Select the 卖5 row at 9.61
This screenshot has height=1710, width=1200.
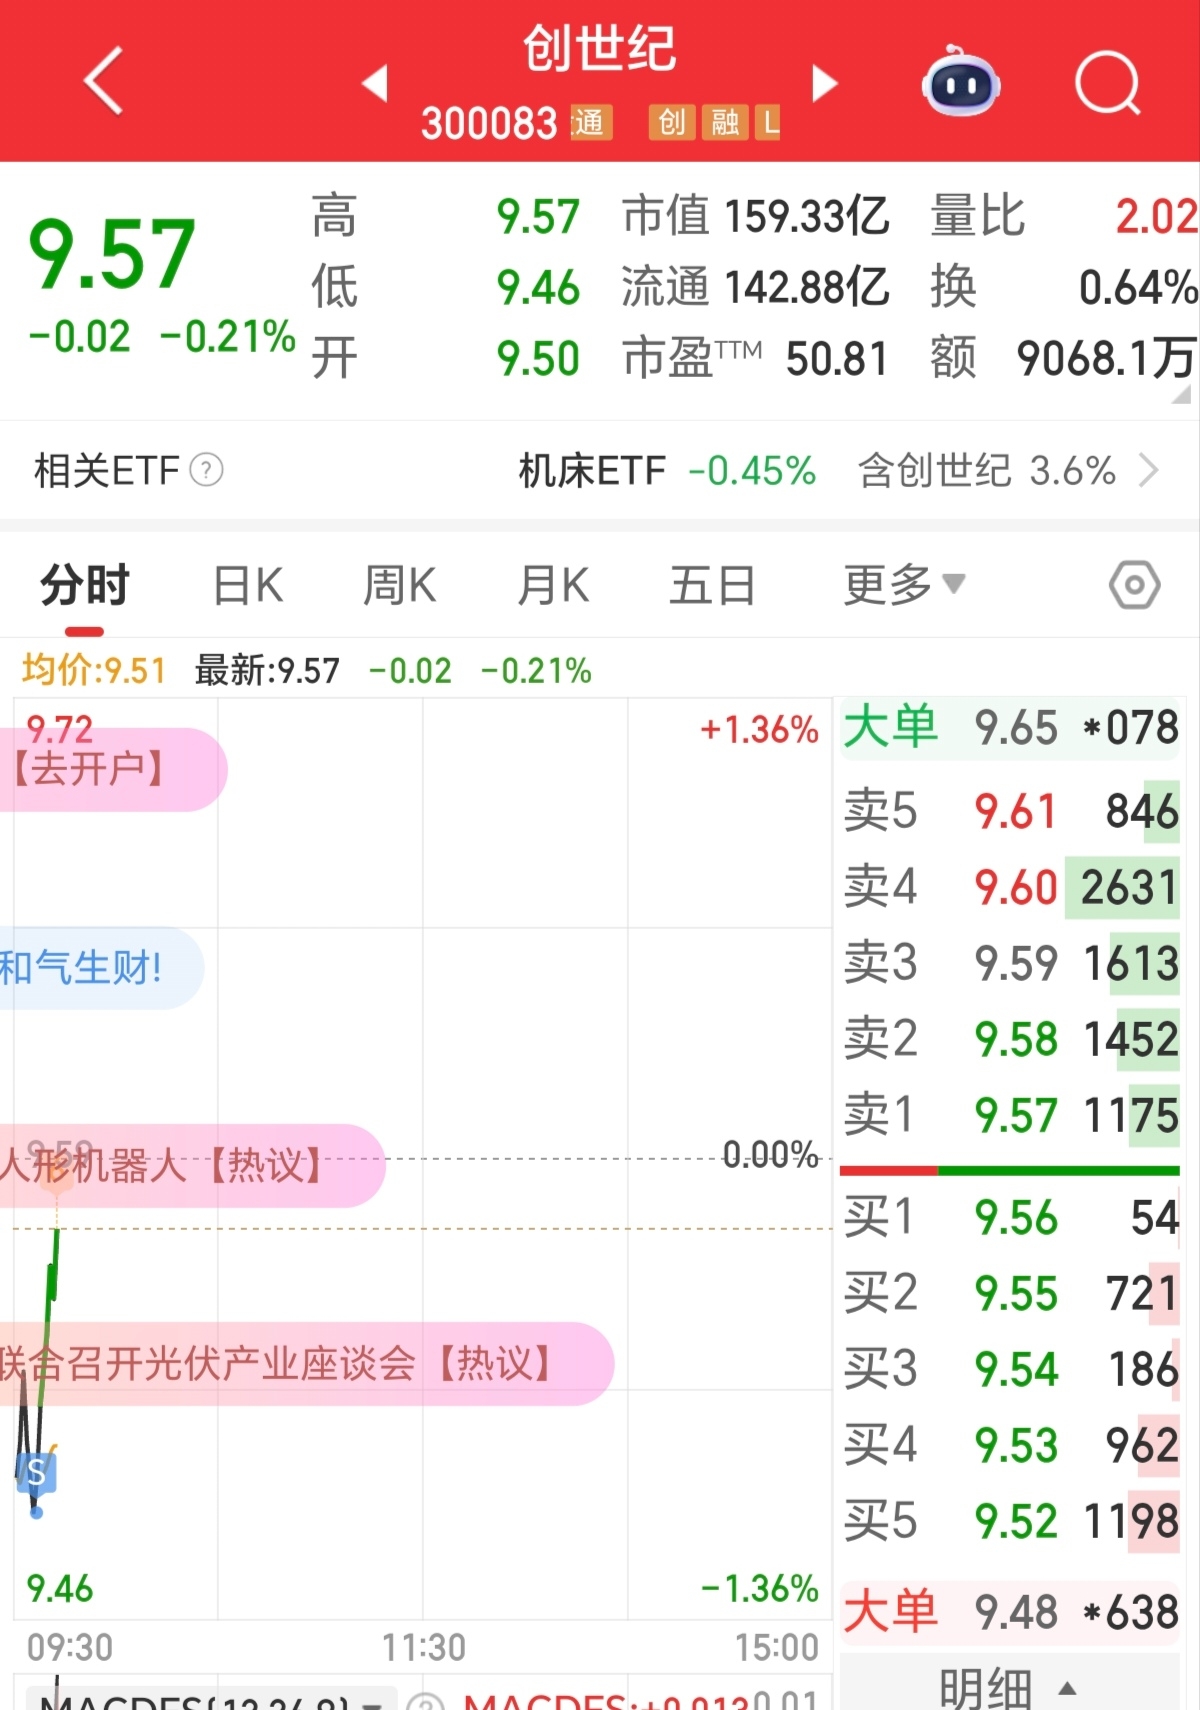click(1010, 811)
